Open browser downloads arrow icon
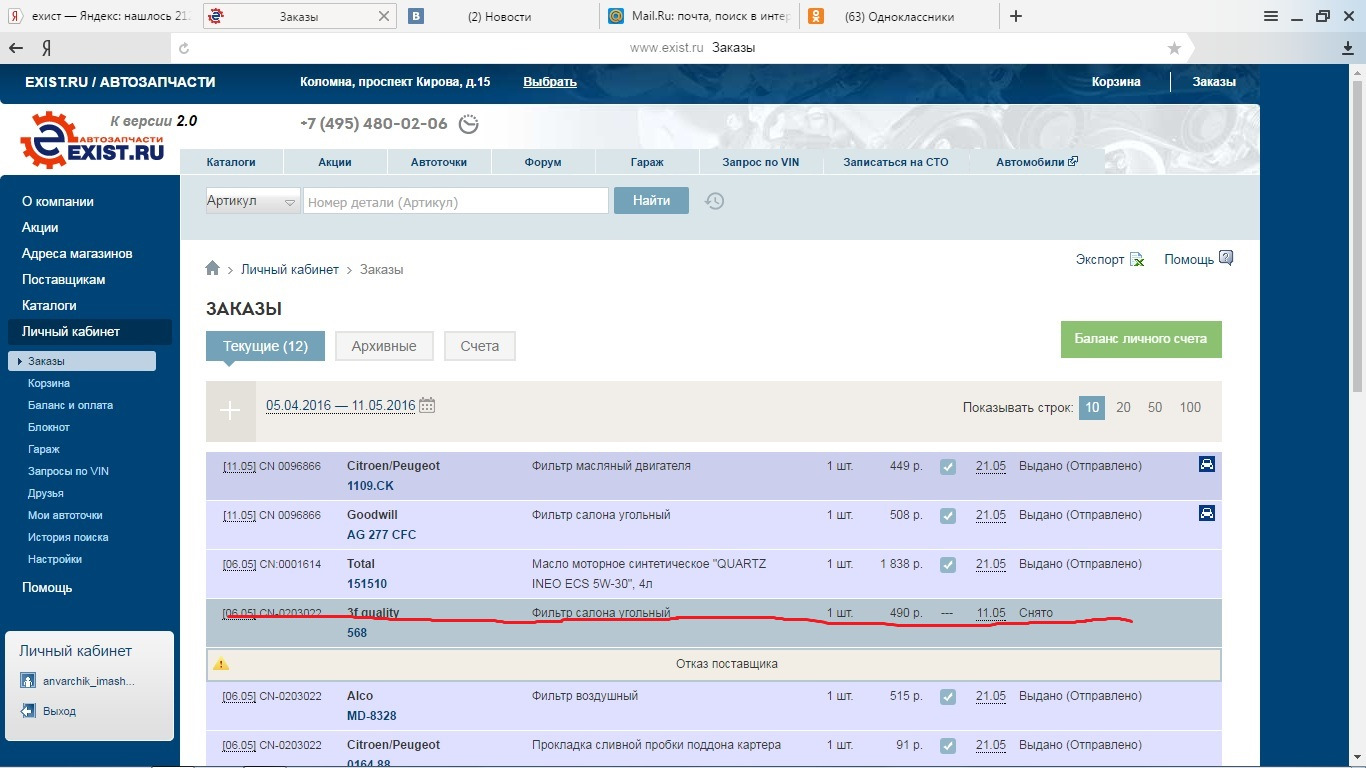Screen dimensions: 1366x768 point(1348,48)
